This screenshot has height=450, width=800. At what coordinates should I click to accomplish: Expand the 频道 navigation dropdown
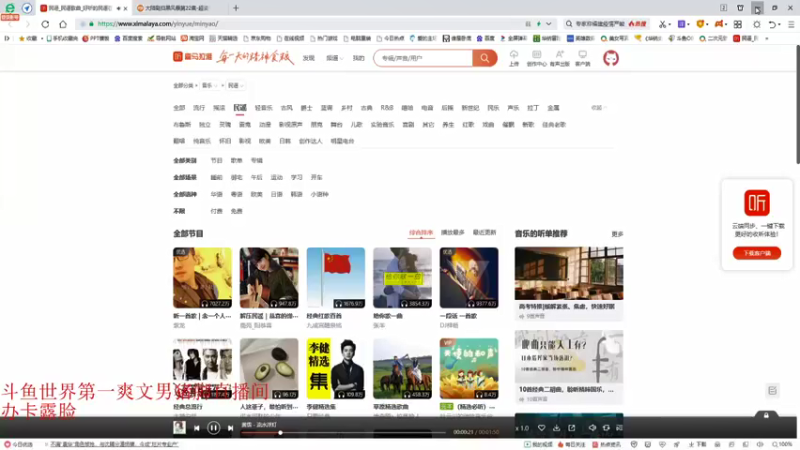coord(334,58)
